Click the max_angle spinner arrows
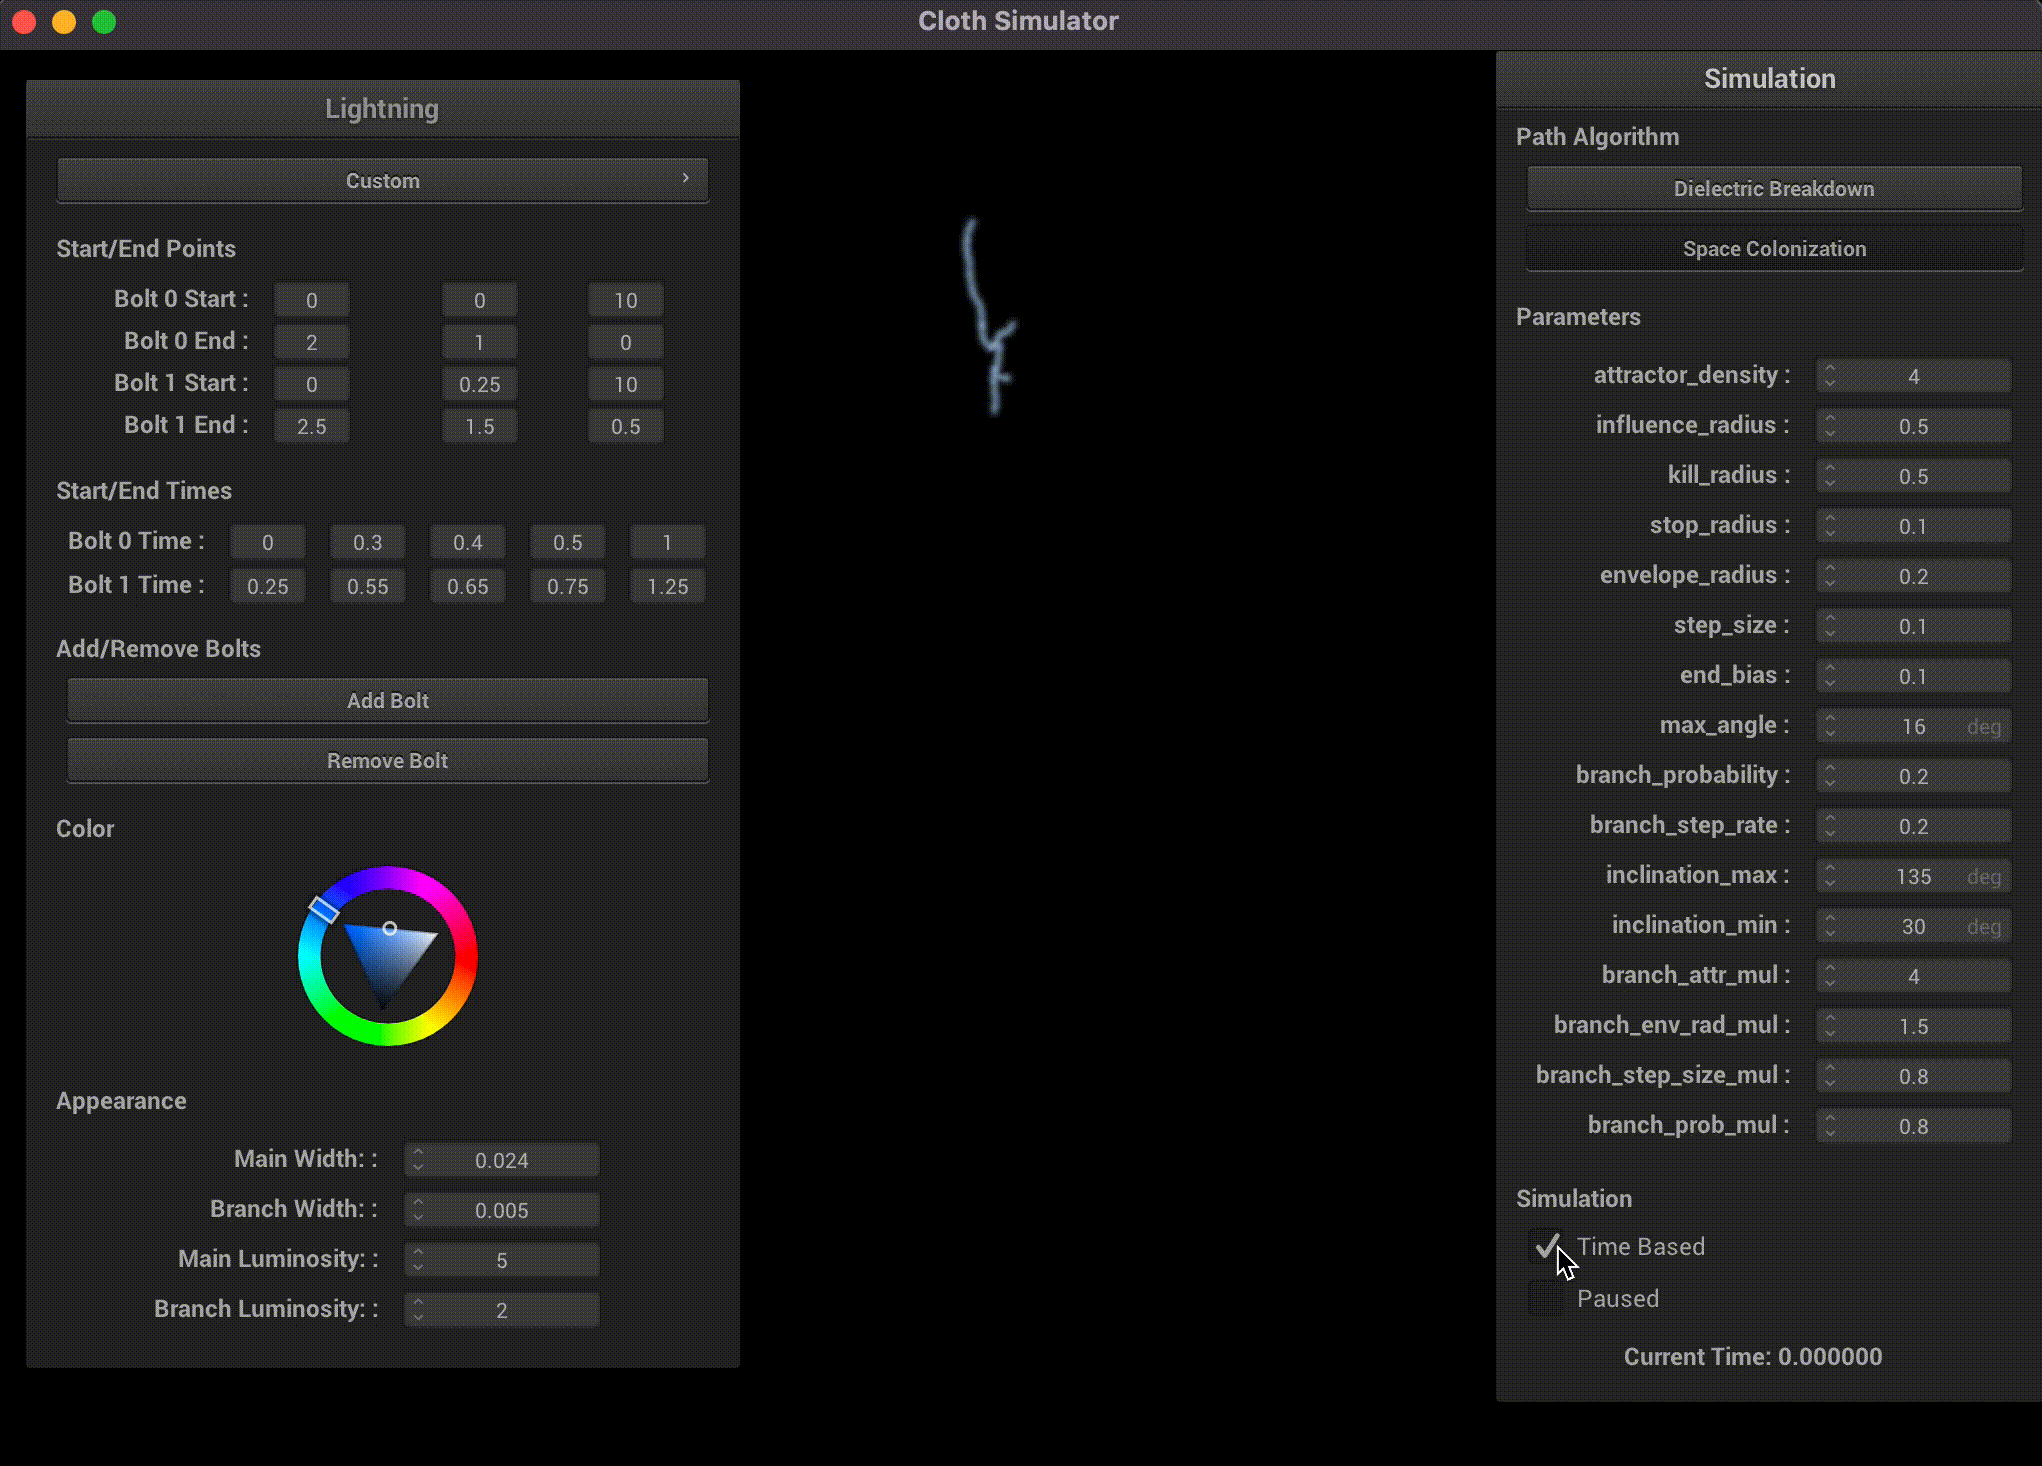 click(1829, 726)
